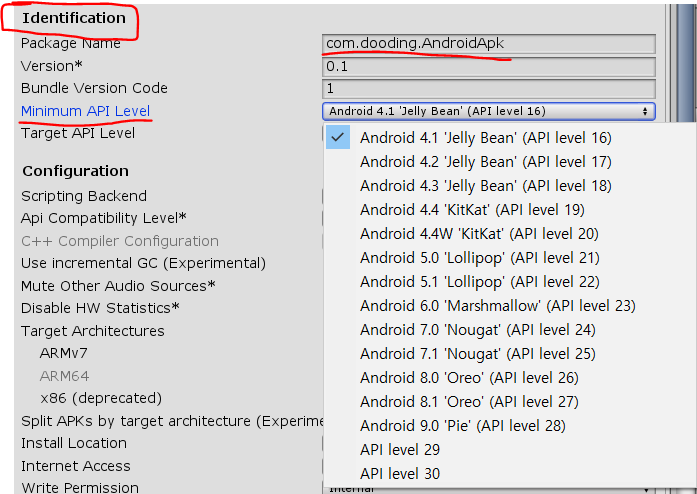Click the Write Permission label
Image resolution: width=697 pixels, height=494 pixels.
[80, 488]
